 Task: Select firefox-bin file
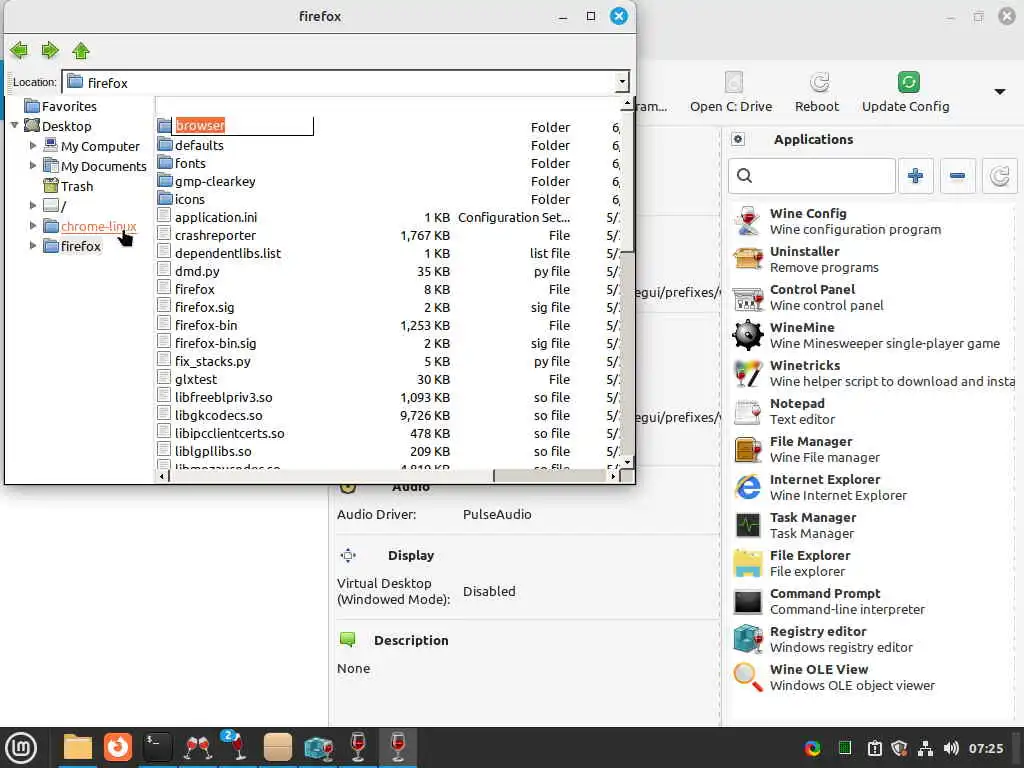click(x=206, y=325)
